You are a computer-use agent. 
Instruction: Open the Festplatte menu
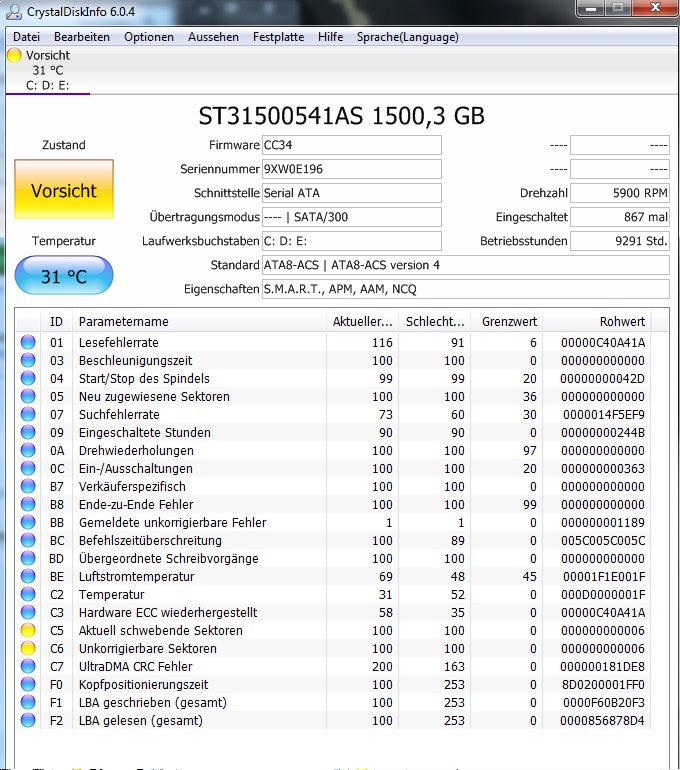[x=278, y=37]
